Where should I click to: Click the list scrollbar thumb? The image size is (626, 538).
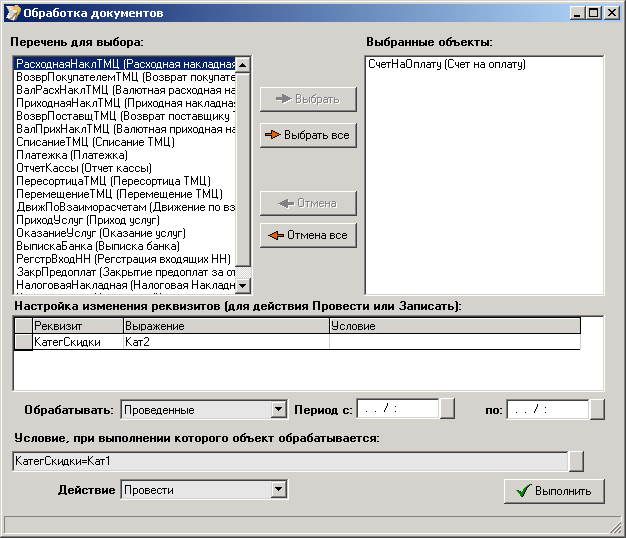click(242, 169)
